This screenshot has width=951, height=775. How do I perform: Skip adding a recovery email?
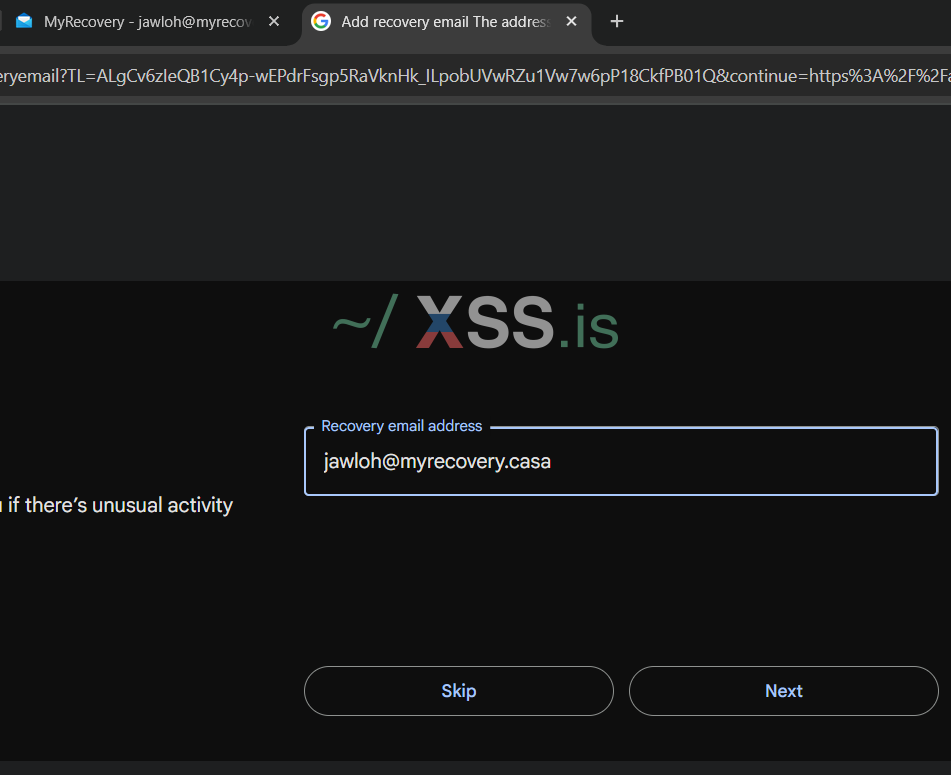coord(459,691)
